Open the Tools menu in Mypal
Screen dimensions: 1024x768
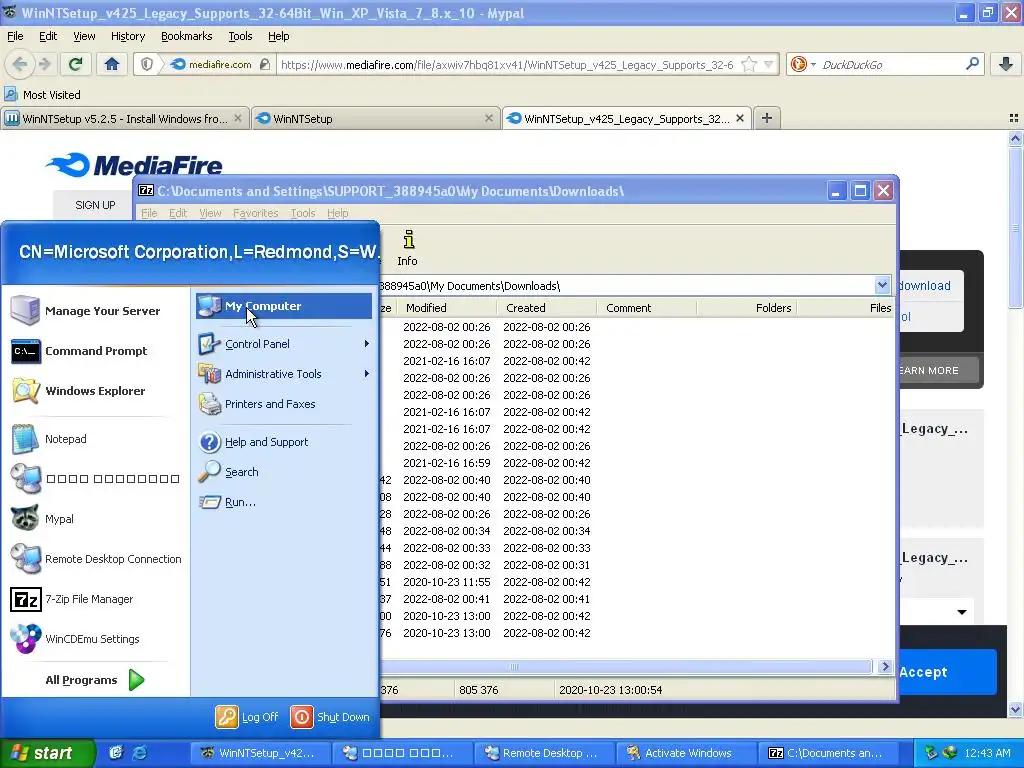click(240, 36)
